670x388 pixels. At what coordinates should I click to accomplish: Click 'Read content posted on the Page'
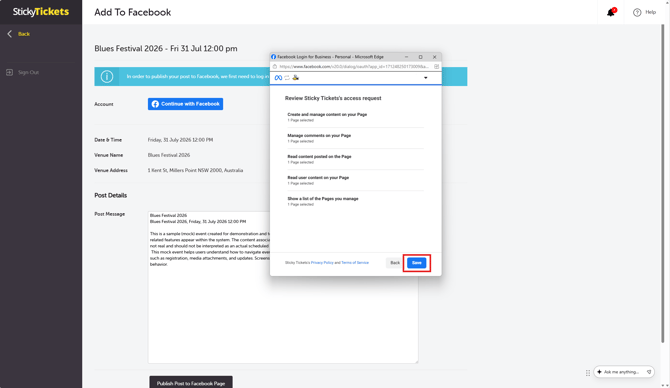coord(319,157)
